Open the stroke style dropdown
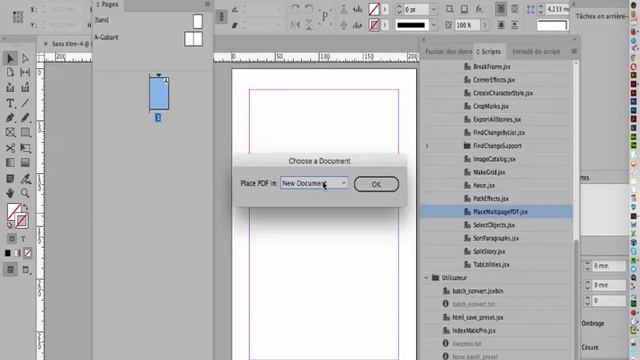The image size is (640, 360). [x=433, y=25]
